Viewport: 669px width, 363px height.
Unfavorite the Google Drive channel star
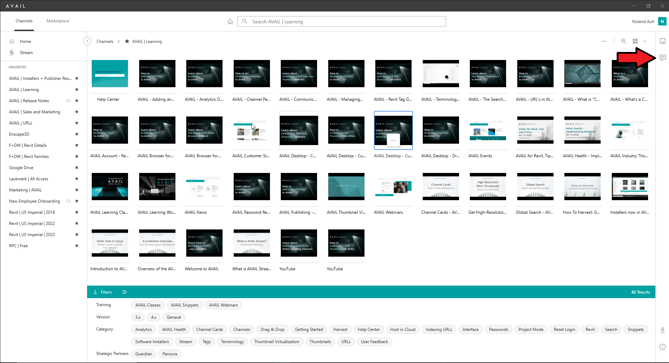[x=77, y=168]
